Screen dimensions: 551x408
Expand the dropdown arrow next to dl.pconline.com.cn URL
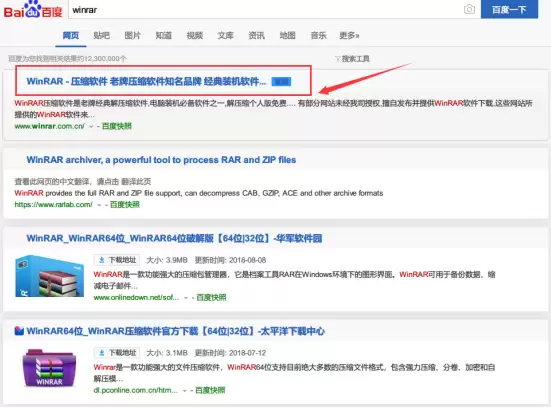point(185,391)
